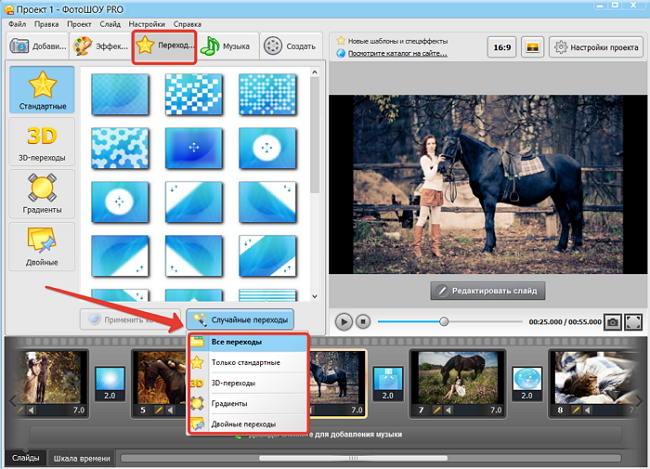Click the bubble transition before slide 8
Viewport: 650px width, 469px height.
[527, 384]
